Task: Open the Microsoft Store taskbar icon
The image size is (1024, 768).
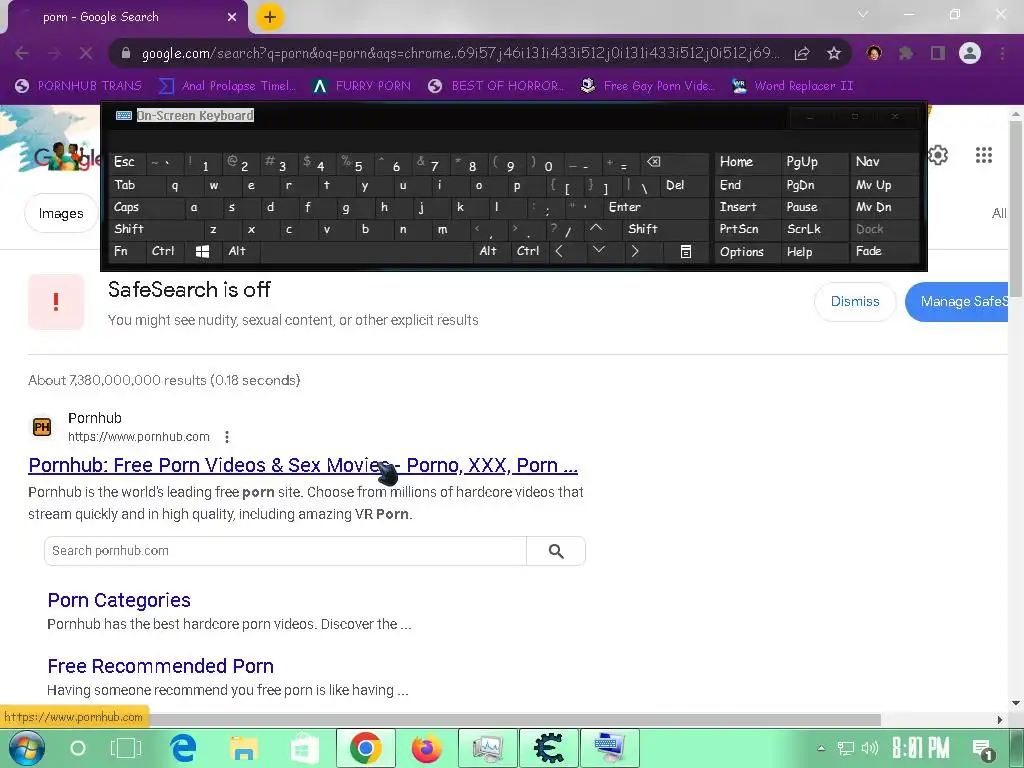Action: [x=304, y=748]
